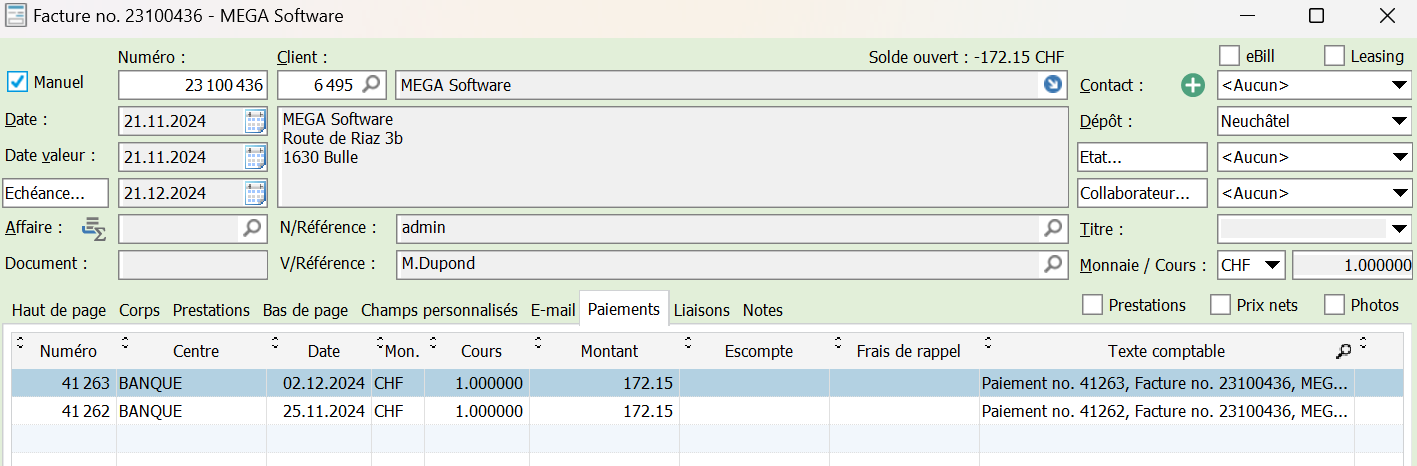Open calendar picker for Date field
Viewport: 1417px width, 466px height.
(x=255, y=121)
